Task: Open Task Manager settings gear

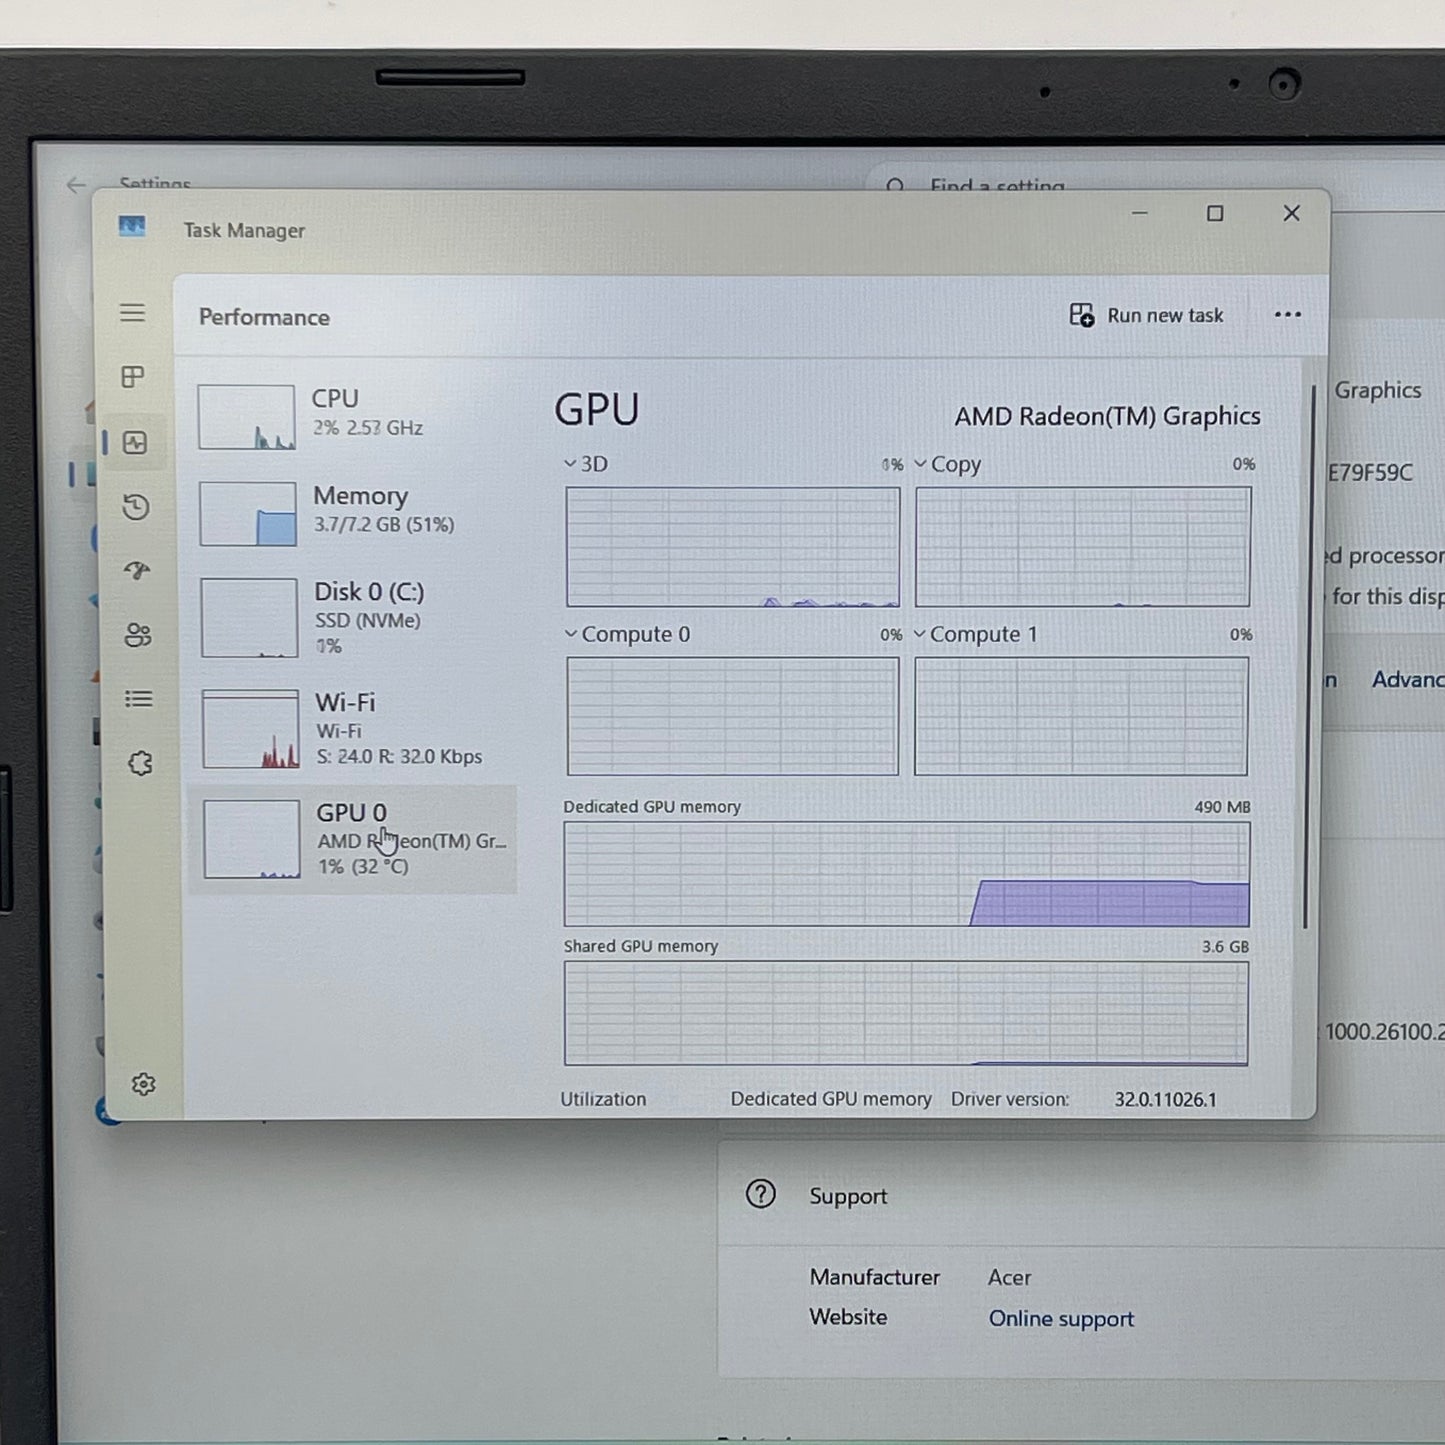Action: click(x=143, y=1084)
